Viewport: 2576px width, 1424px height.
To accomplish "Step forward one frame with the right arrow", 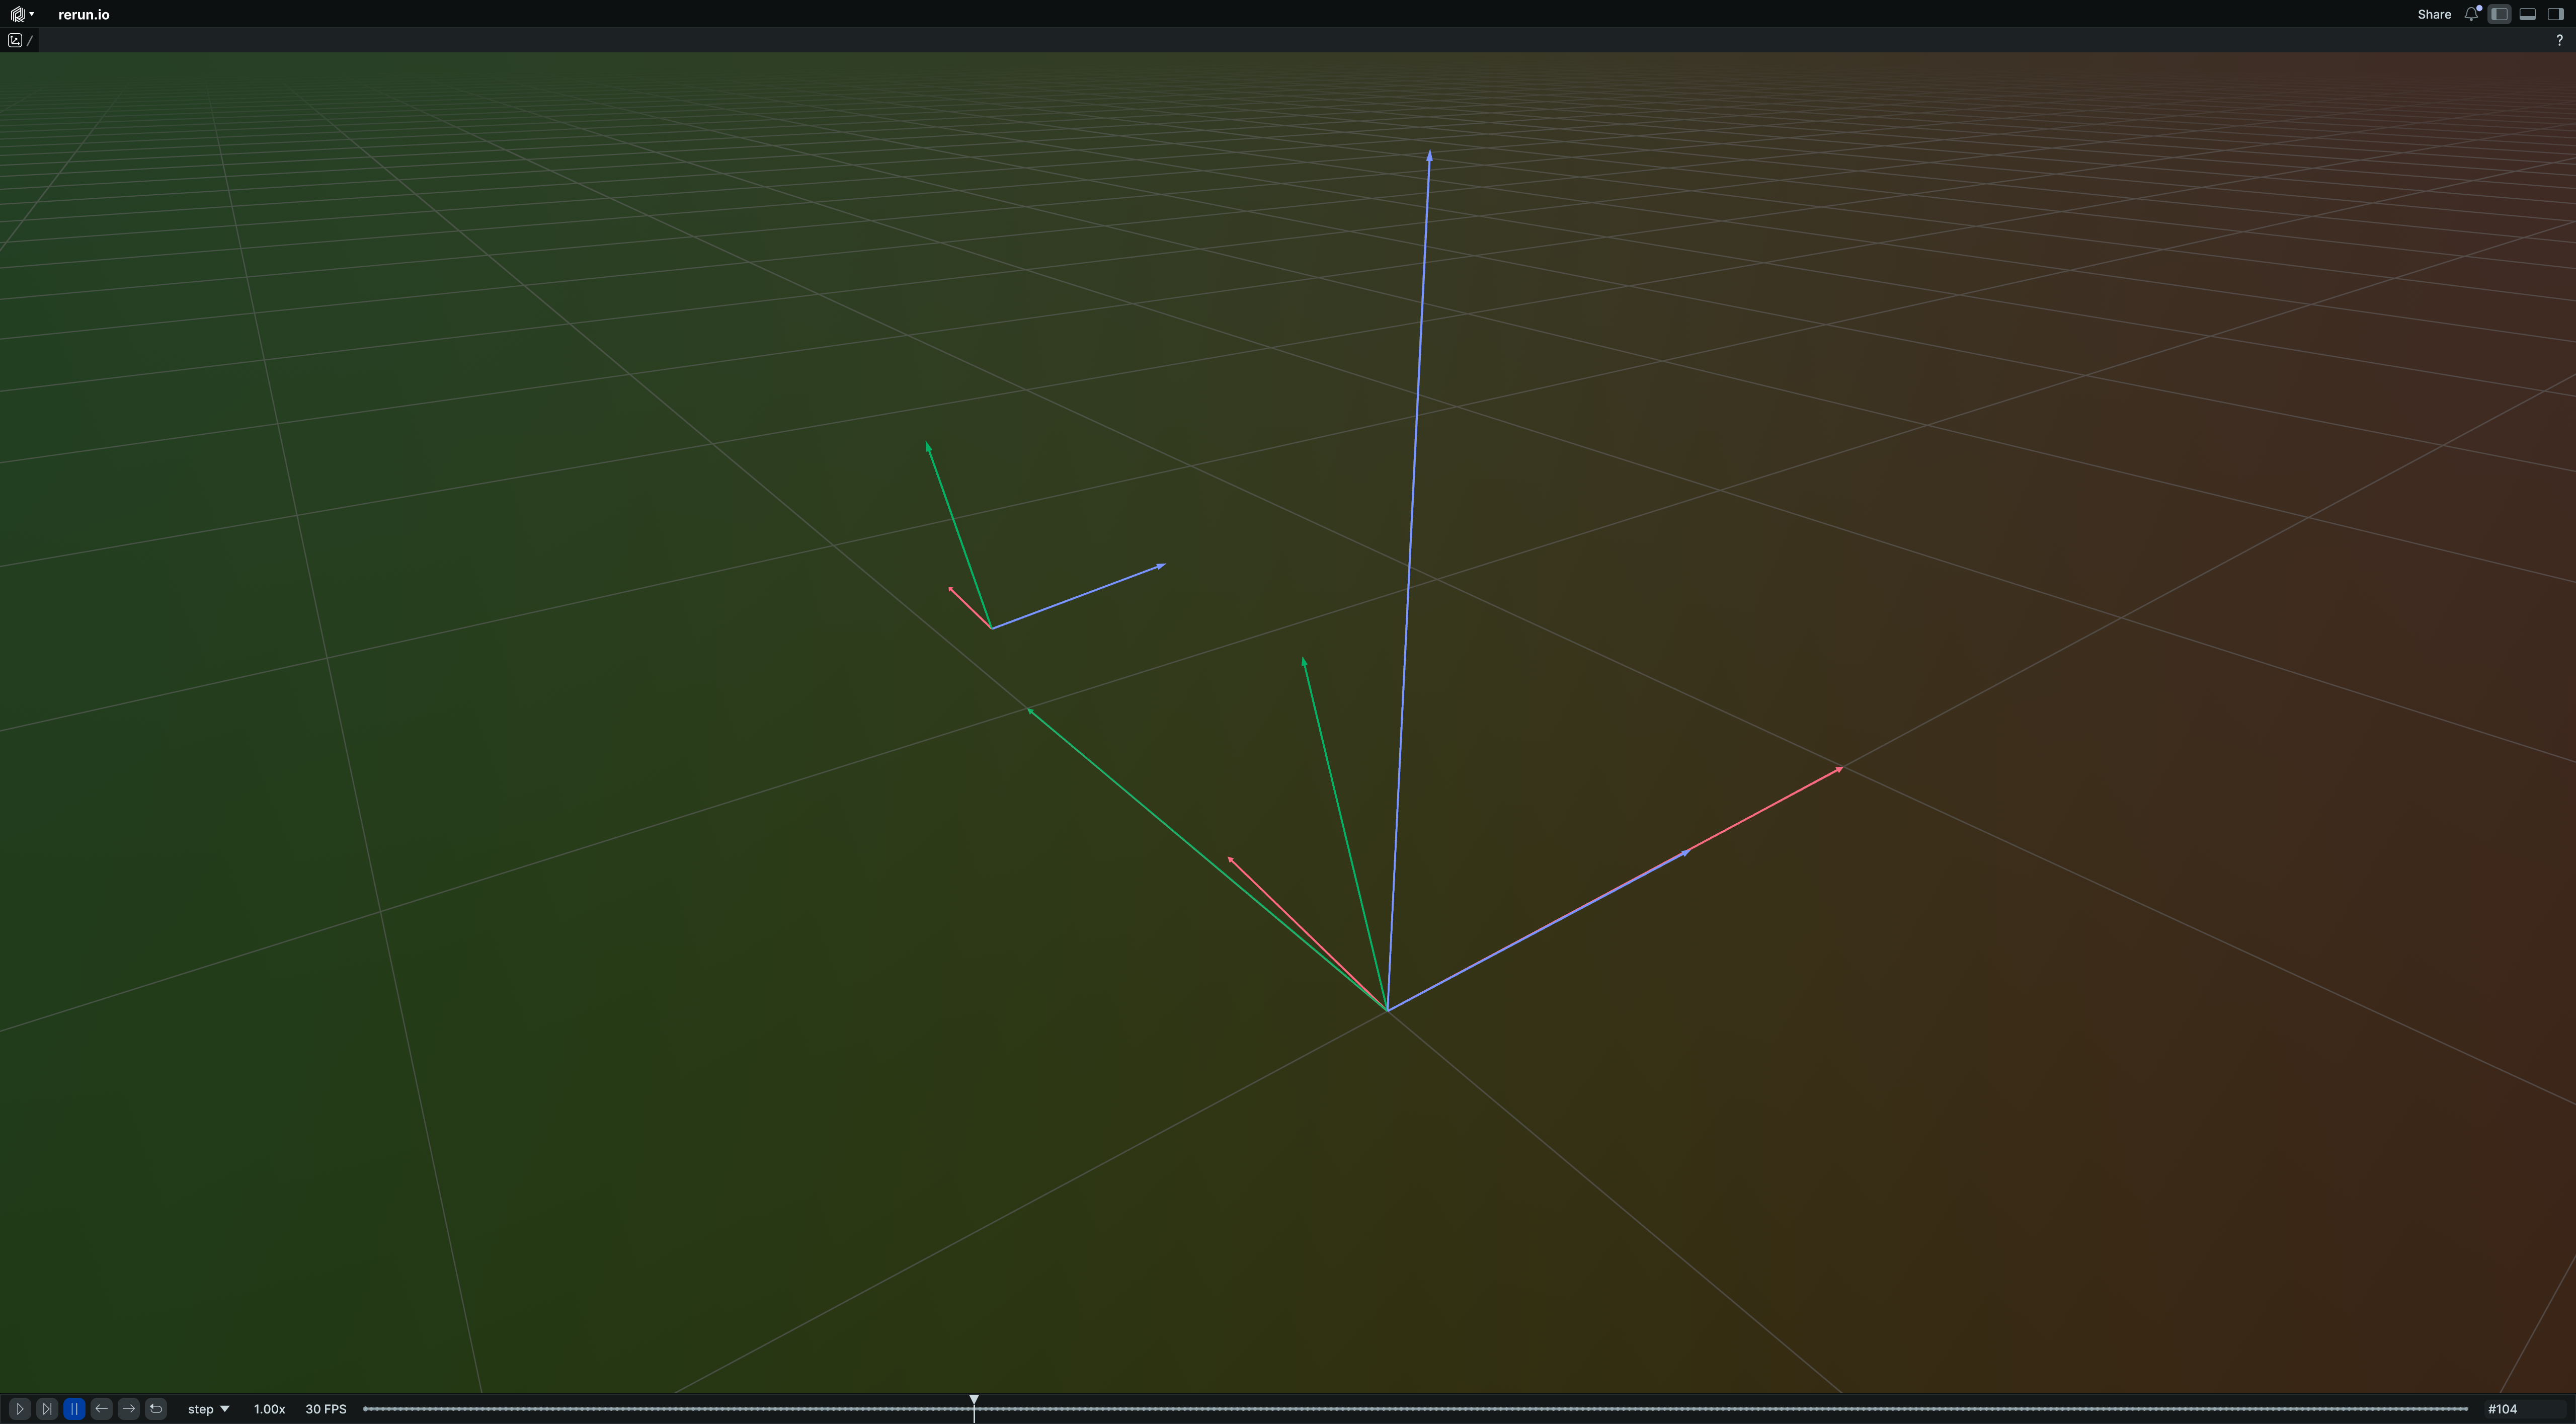I will 128,1408.
